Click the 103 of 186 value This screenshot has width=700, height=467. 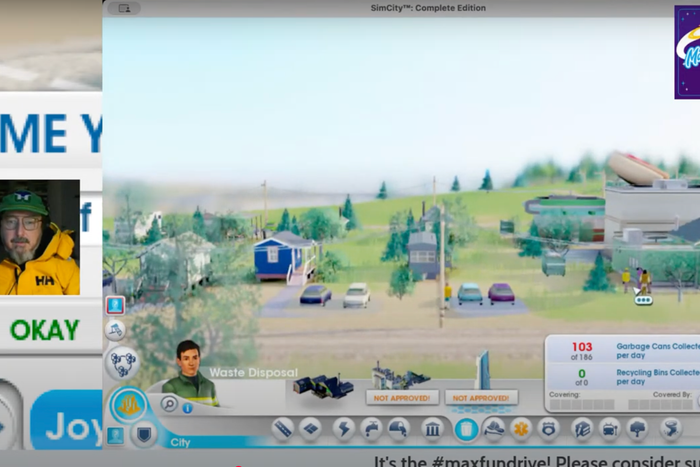point(582,351)
